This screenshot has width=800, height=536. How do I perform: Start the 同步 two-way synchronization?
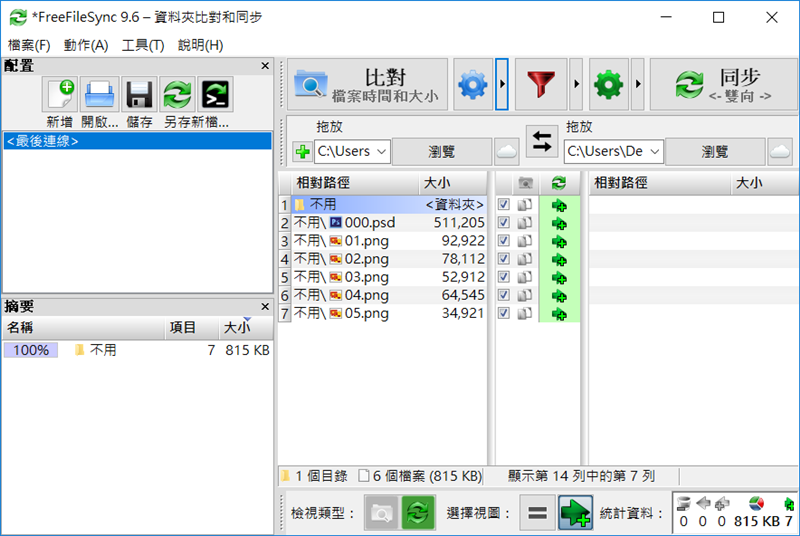(723, 84)
